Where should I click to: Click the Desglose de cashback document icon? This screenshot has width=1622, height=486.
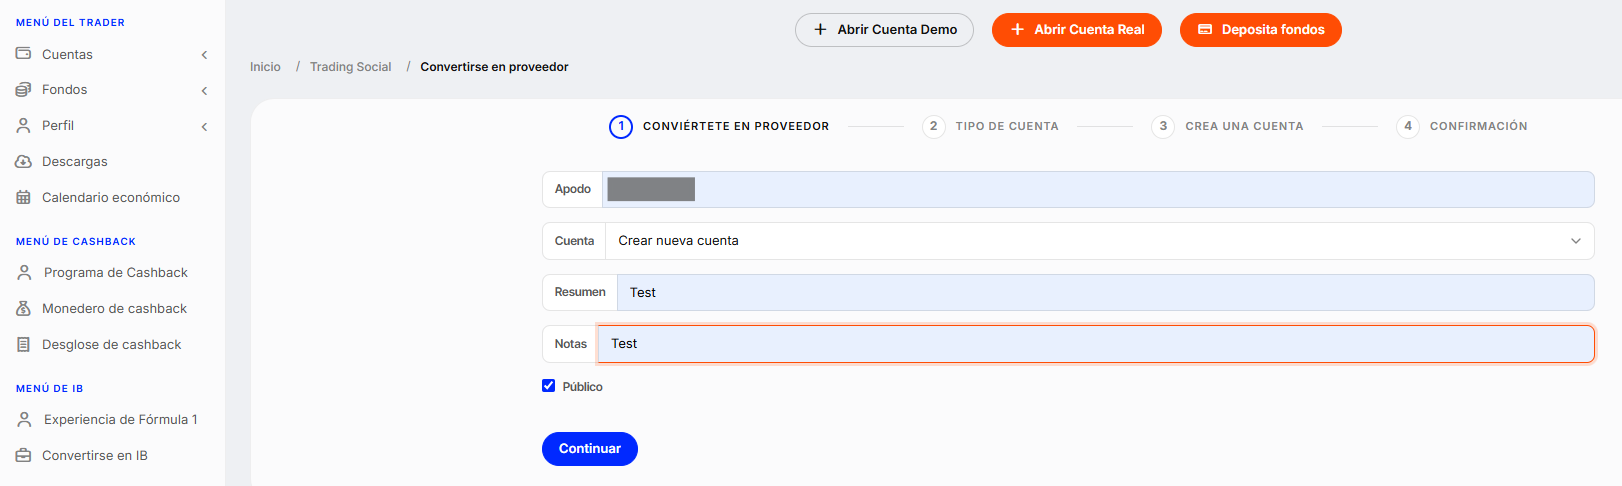pyautogui.click(x=23, y=345)
